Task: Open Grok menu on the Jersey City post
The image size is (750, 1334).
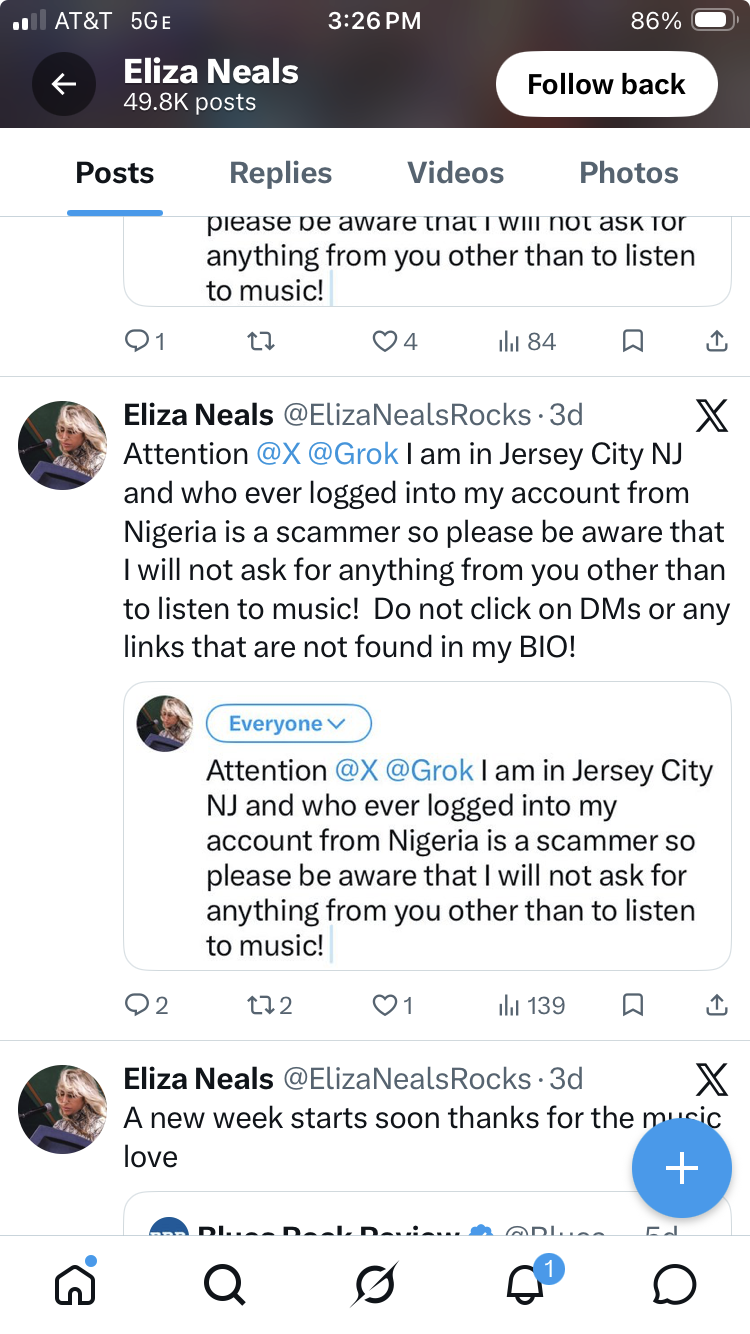Action: tap(711, 415)
